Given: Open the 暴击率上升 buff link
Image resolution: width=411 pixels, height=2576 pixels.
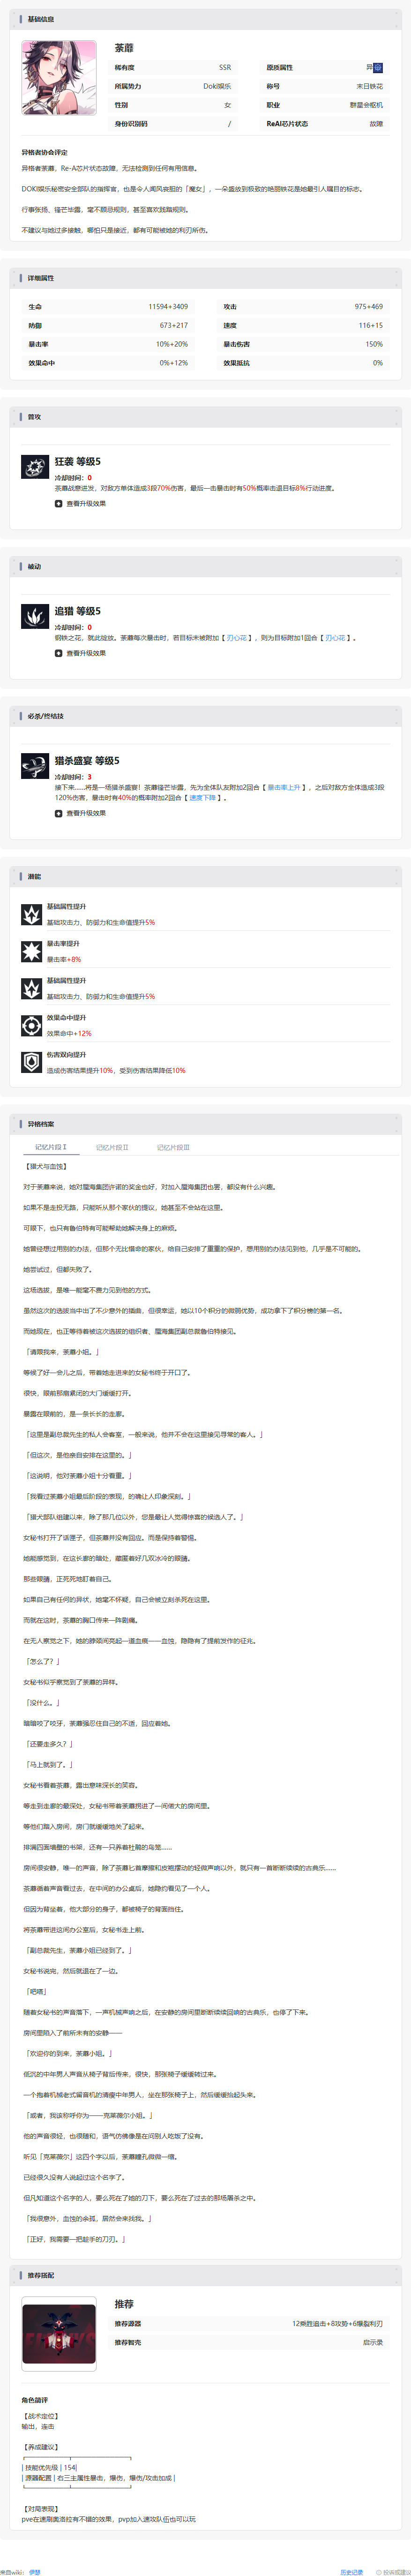Looking at the screenshot, I should 284,787.
